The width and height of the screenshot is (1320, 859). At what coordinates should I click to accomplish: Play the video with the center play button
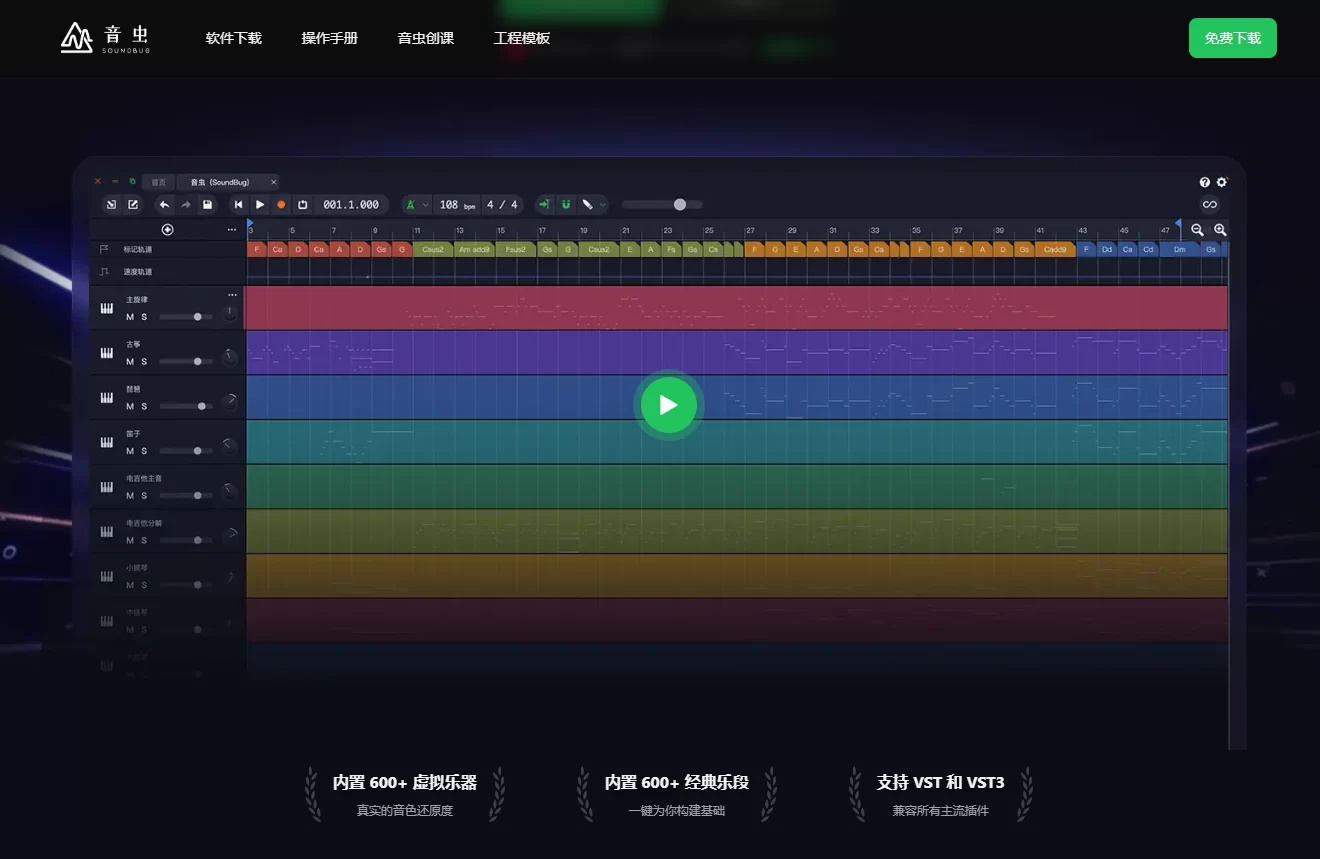668,405
